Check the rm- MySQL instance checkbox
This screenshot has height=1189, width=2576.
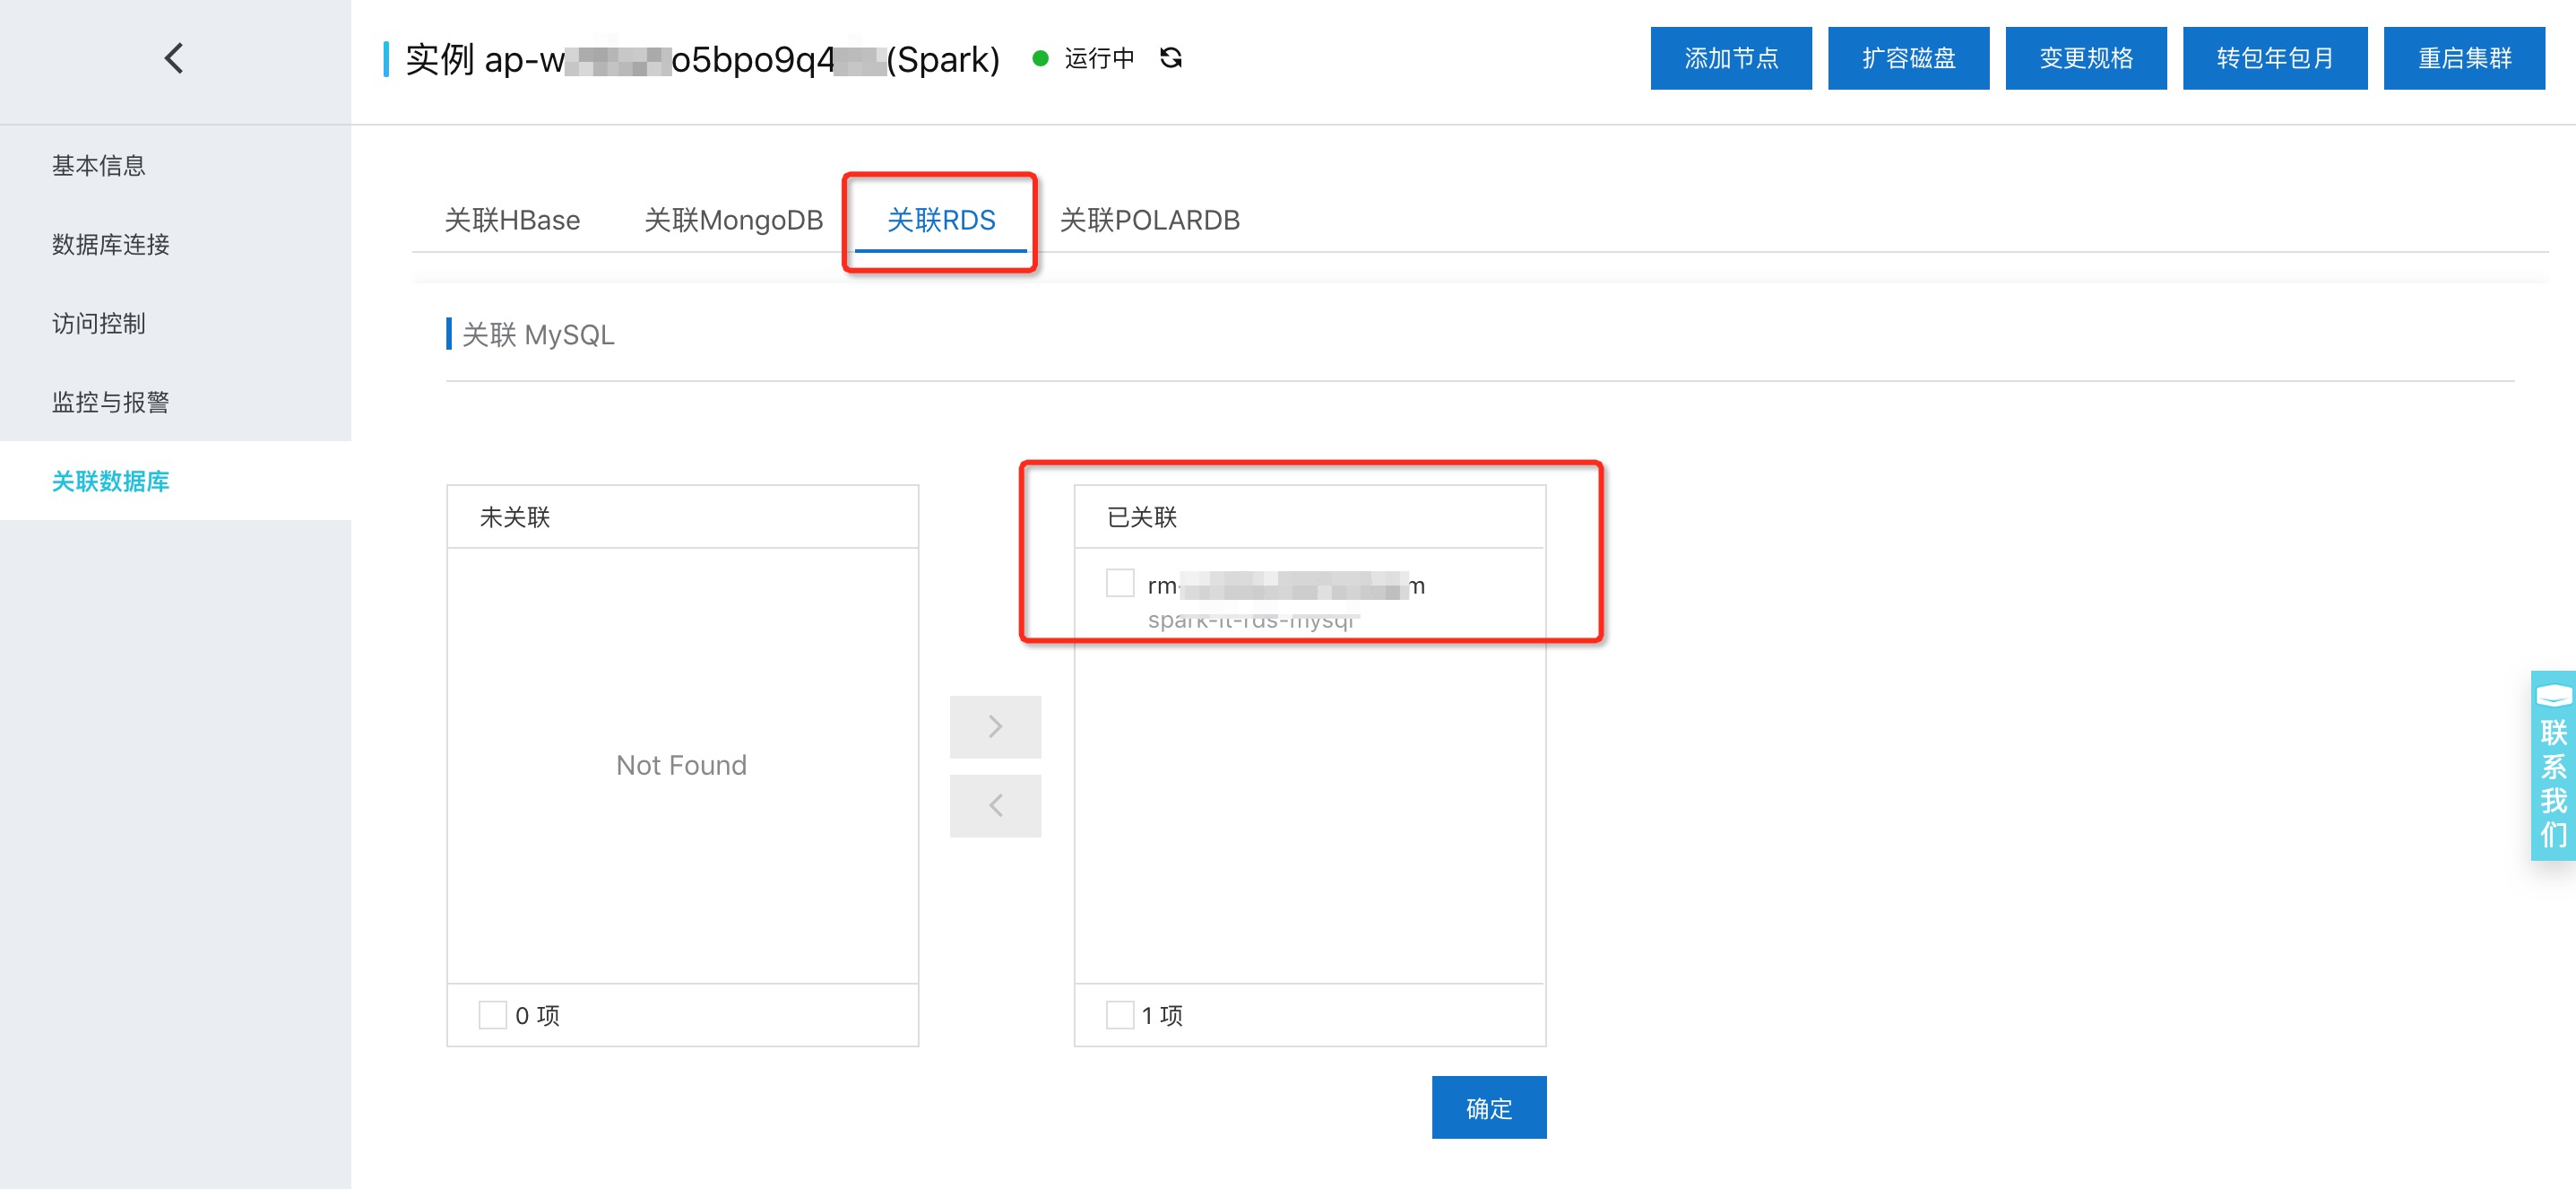[1120, 583]
